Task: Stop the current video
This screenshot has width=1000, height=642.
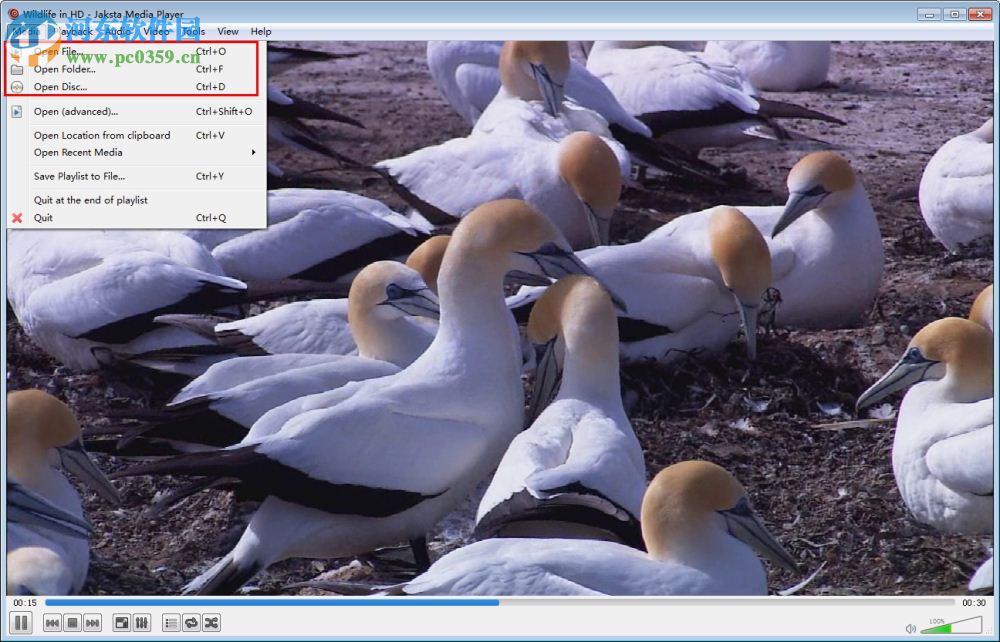Action: [x=69, y=621]
